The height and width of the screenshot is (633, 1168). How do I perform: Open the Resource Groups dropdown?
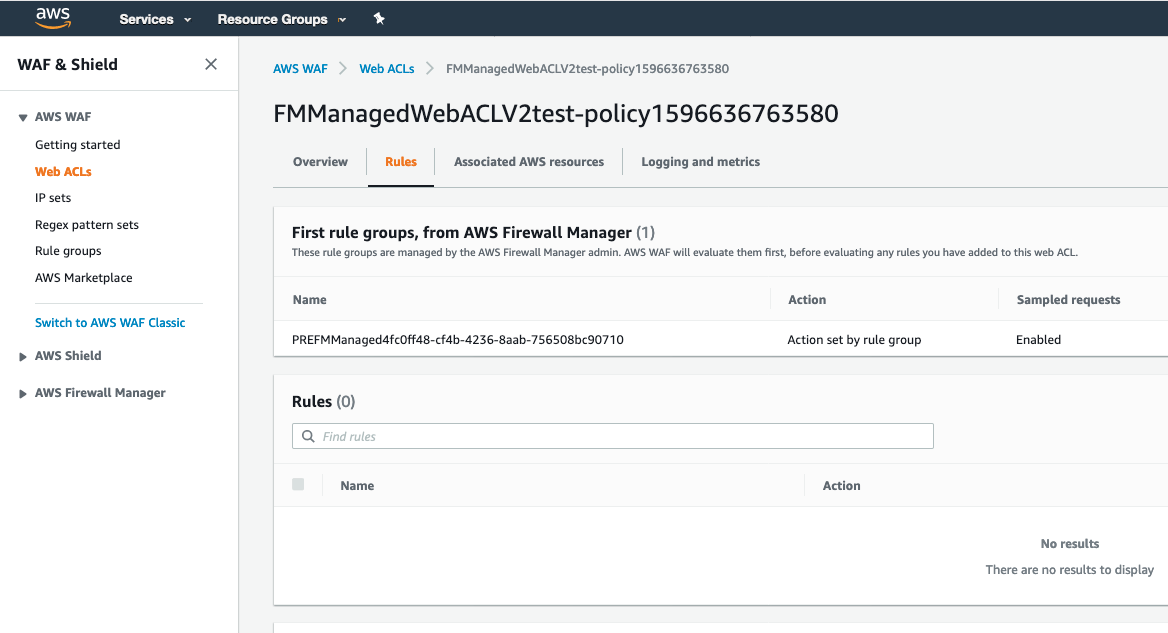click(282, 19)
